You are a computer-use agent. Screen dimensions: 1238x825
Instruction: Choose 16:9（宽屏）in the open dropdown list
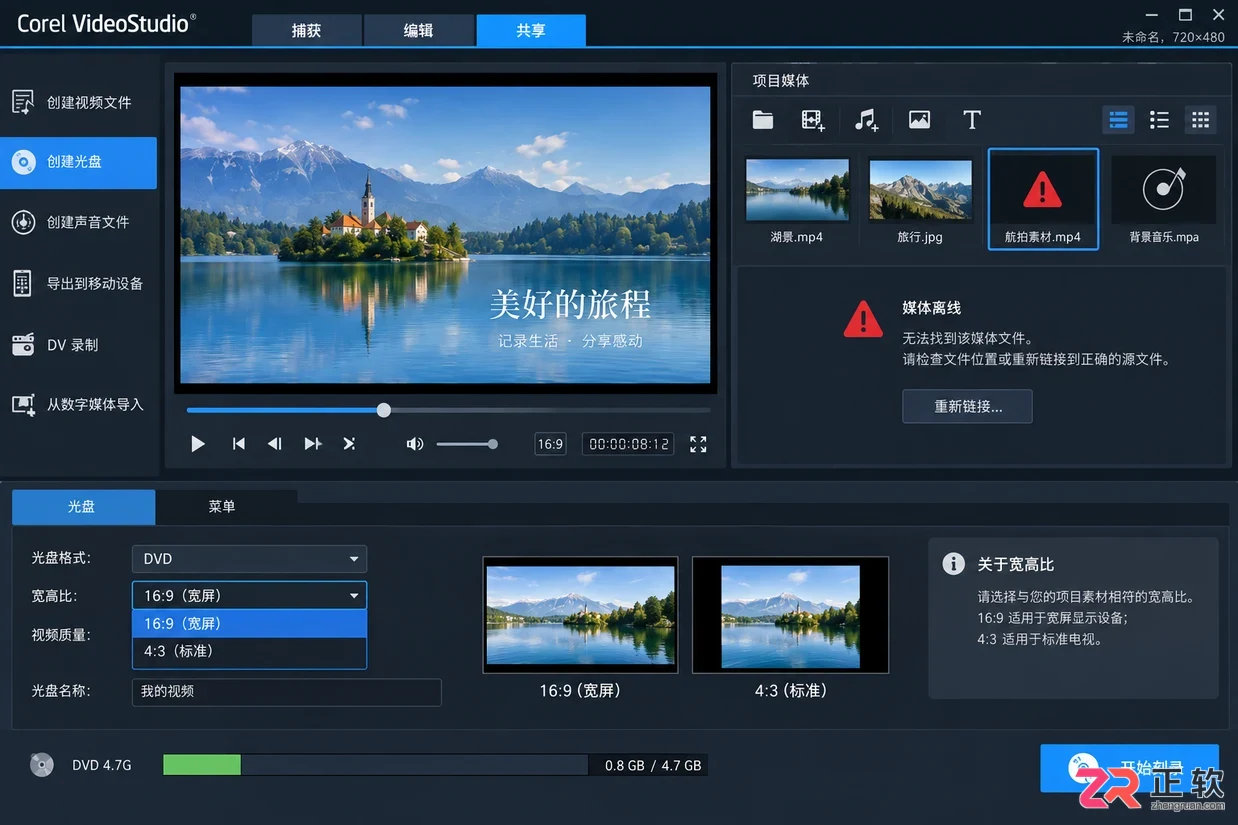click(x=249, y=623)
